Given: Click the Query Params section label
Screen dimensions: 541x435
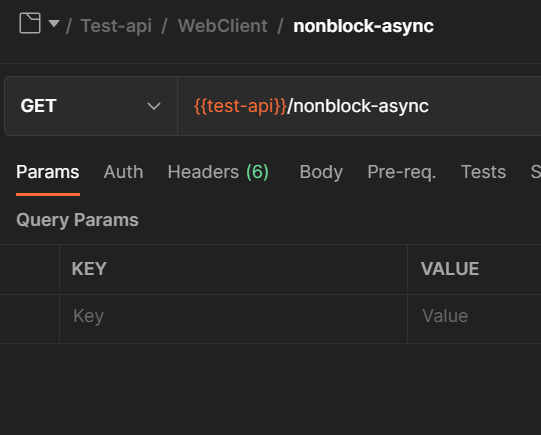Looking at the screenshot, I should (x=77, y=220).
